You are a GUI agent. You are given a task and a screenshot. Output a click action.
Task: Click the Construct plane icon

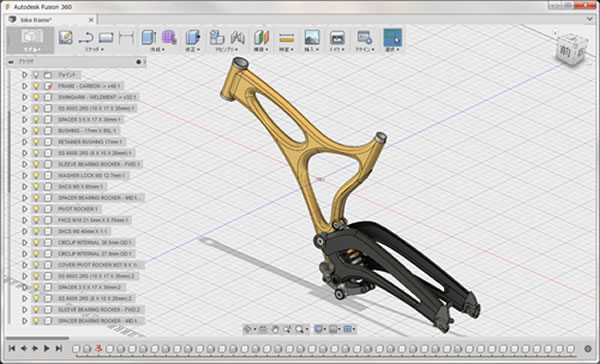[262, 38]
